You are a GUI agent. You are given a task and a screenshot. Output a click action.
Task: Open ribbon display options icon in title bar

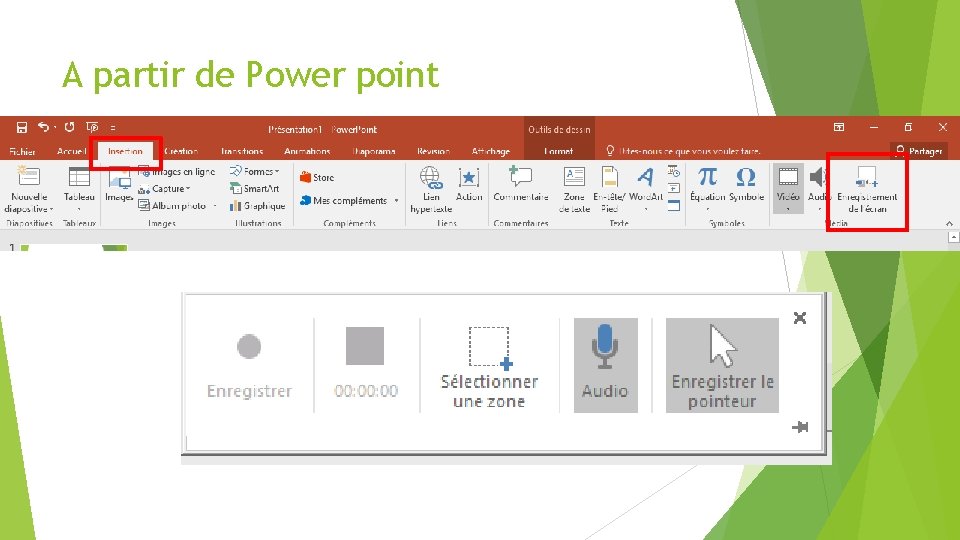pyautogui.click(x=839, y=127)
